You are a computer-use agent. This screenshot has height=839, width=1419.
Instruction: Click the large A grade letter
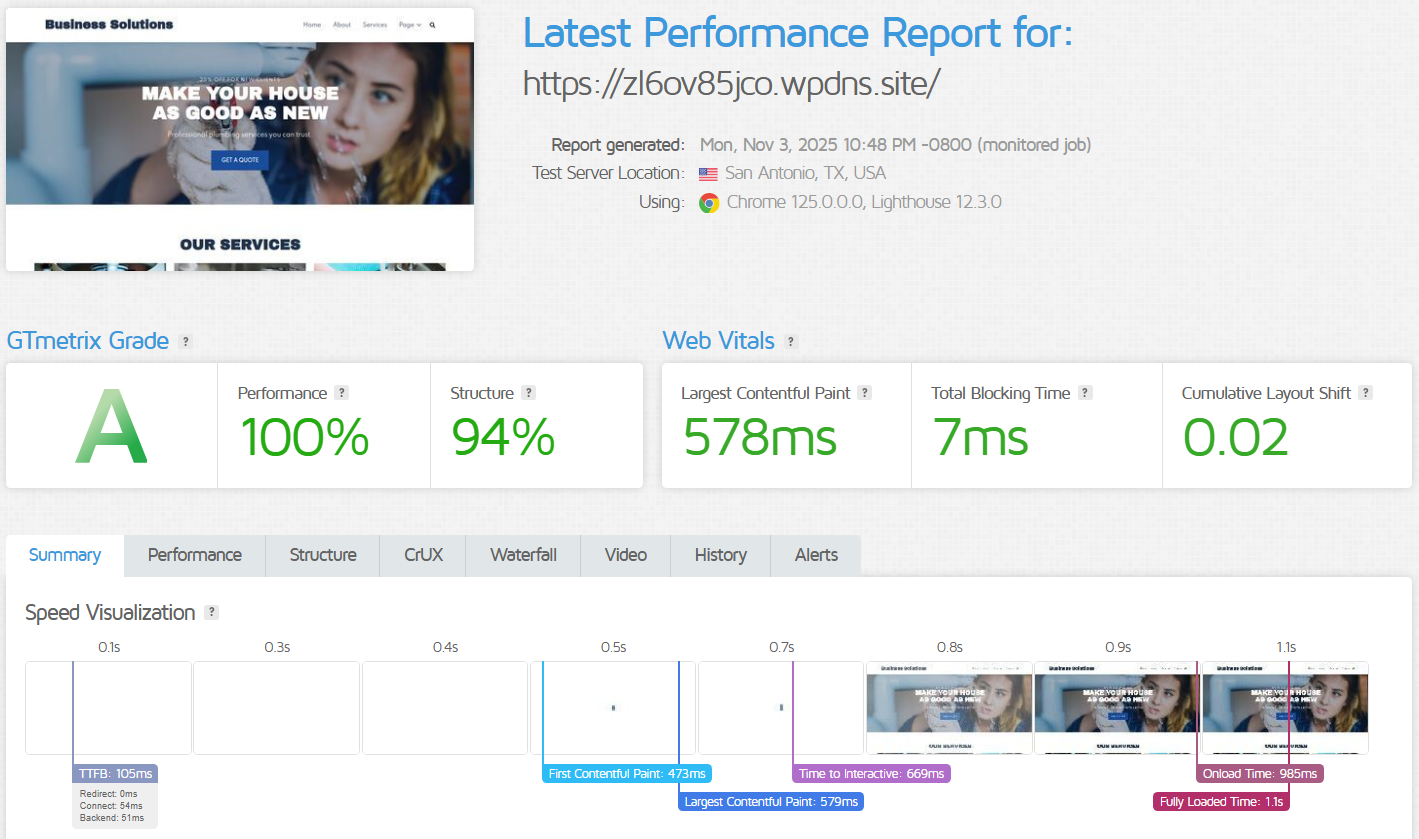coord(112,428)
